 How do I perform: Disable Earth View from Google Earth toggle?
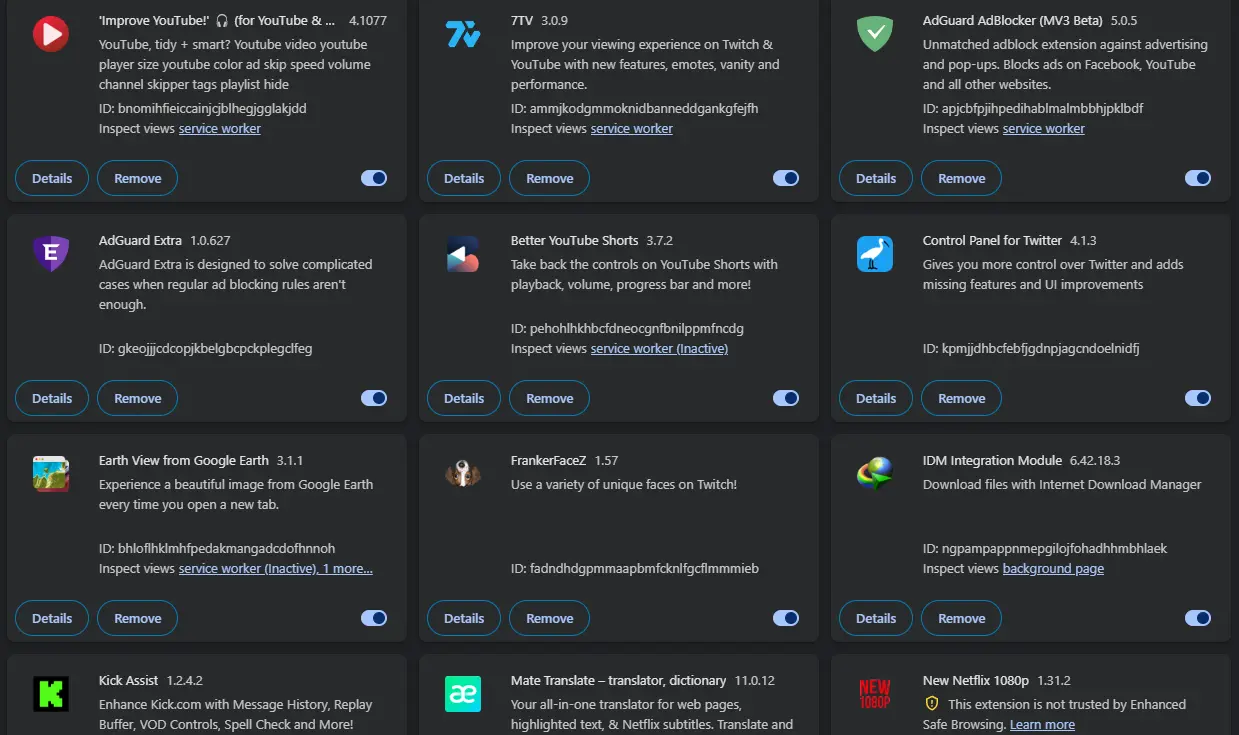(374, 618)
